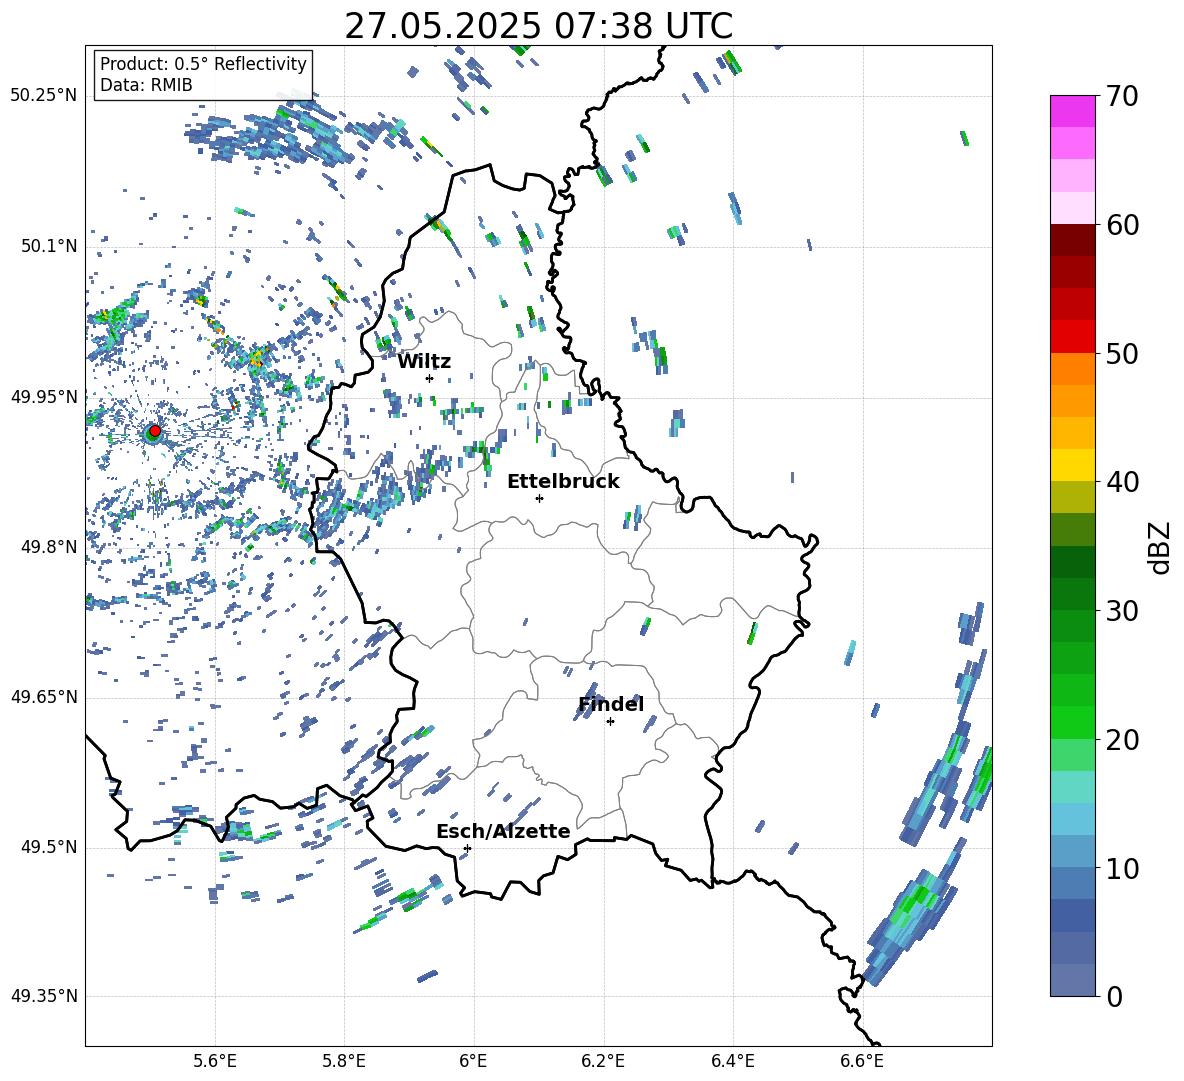1184x1081 pixels.
Task: Click the 20 colorbar tick value
Action: [1122, 739]
